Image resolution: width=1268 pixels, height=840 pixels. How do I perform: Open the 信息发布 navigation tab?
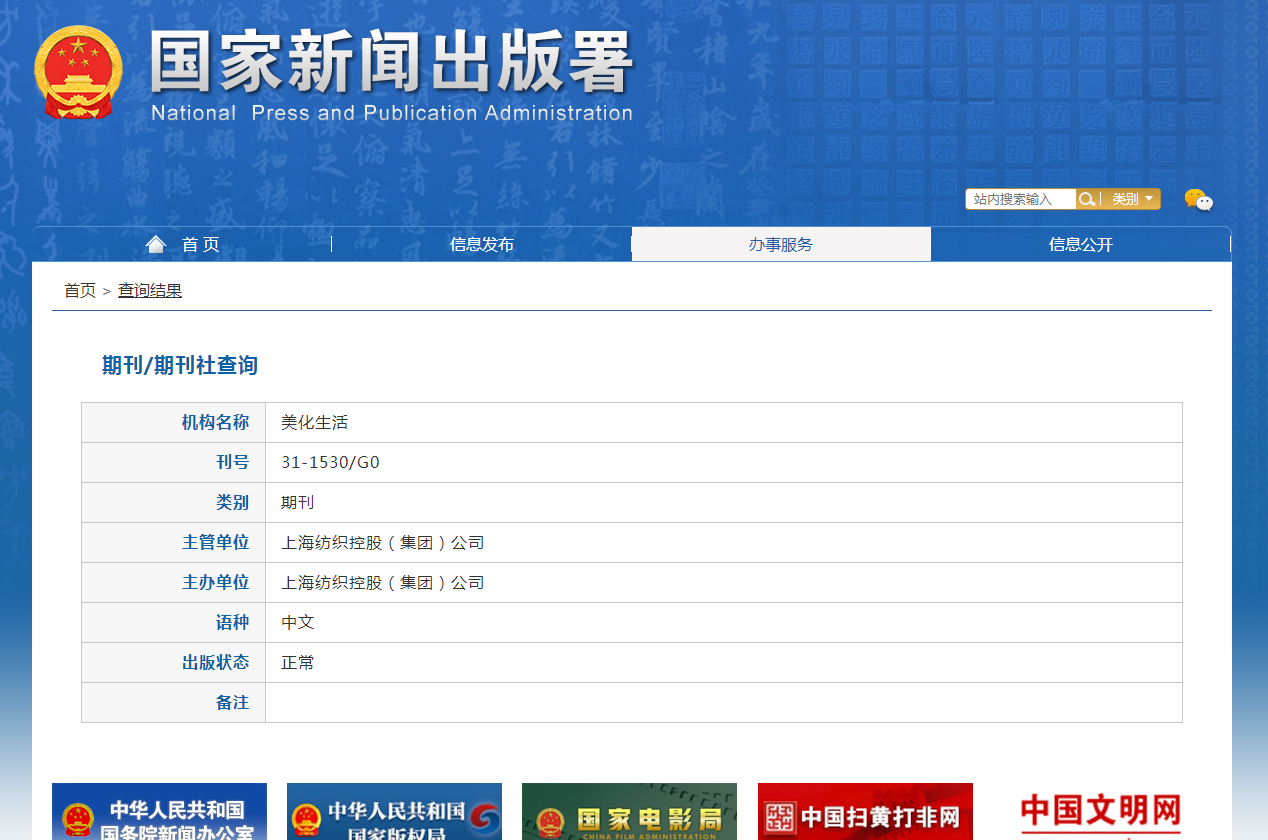click(x=481, y=245)
